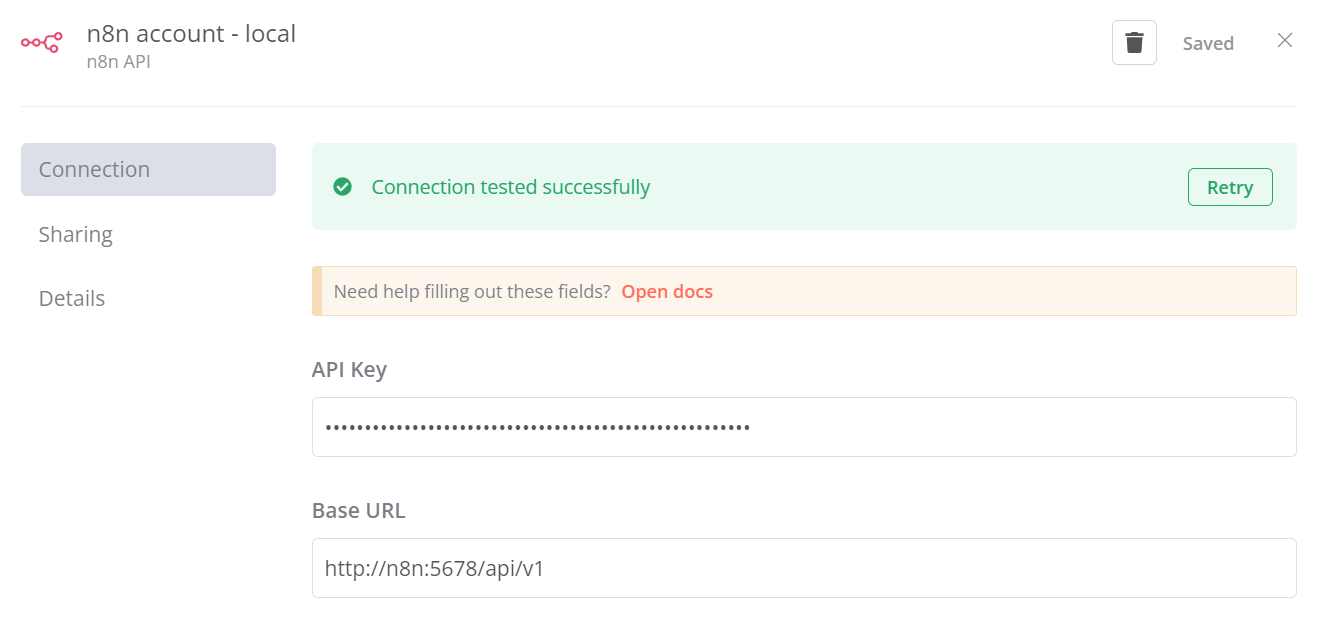The height and width of the screenshot is (633, 1330).
Task: Switch to the Sharing tab
Action: (76, 234)
